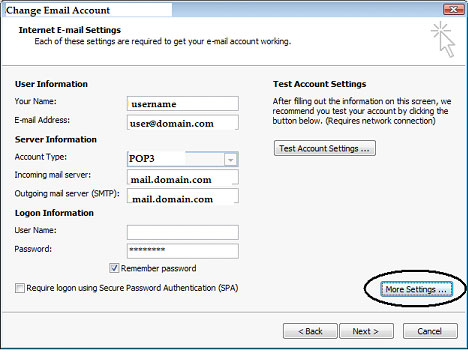Viewport: 468px width, 362px height.
Task: Click the cursor wizard icon in header
Action: pyautogui.click(x=443, y=39)
